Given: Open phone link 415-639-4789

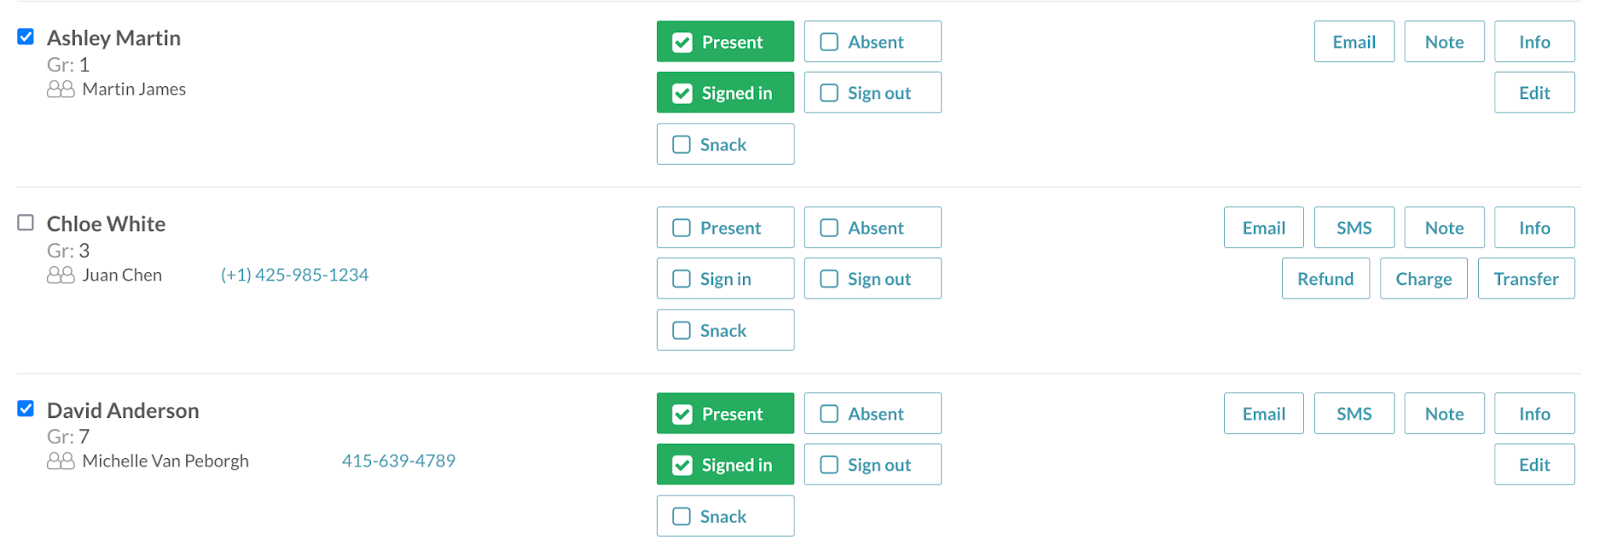Looking at the screenshot, I should pyautogui.click(x=398, y=461).
